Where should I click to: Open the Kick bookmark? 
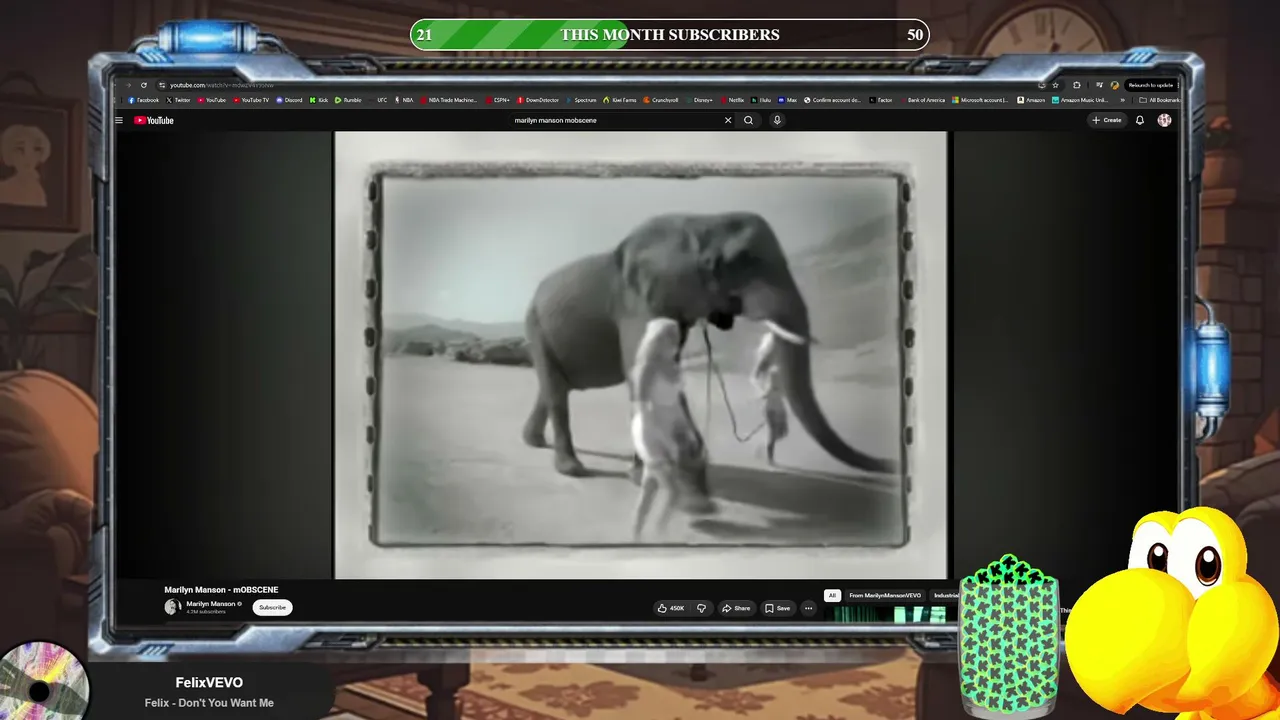pyautogui.click(x=319, y=100)
